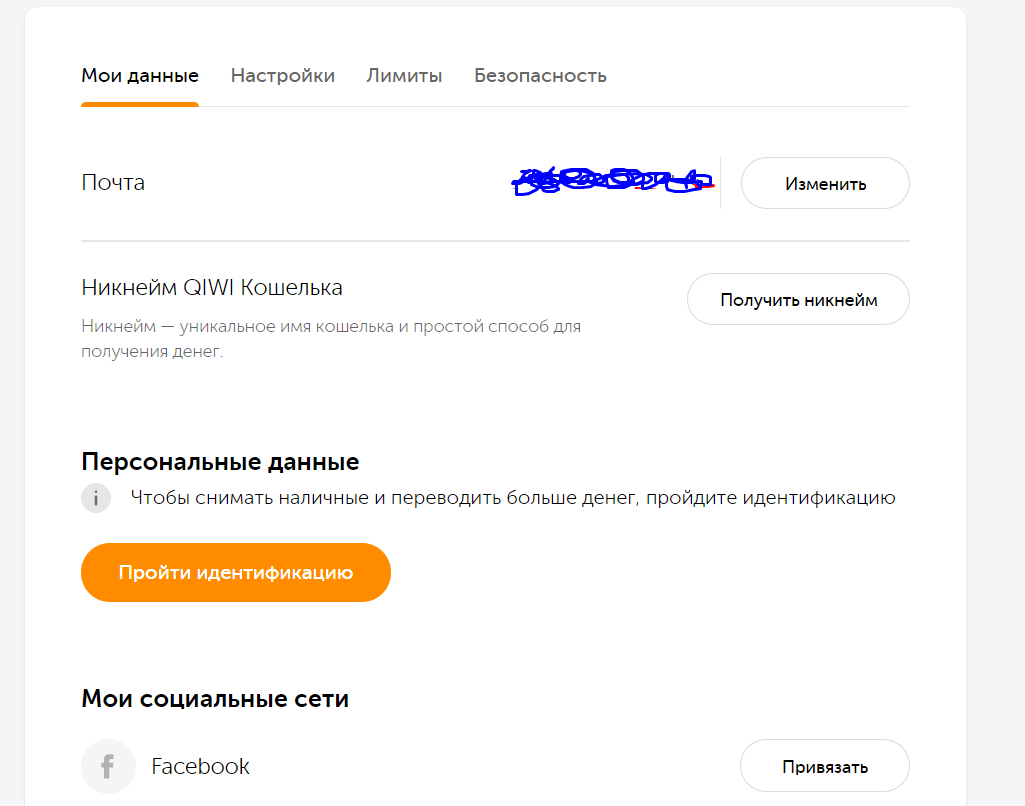Link Facebook using the Привязать button

pyautogui.click(x=824, y=767)
